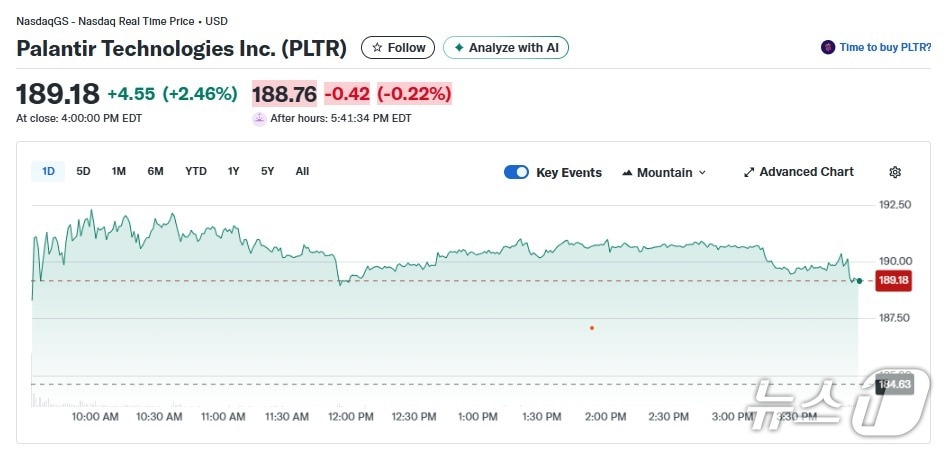The height and width of the screenshot is (450, 944).
Task: Expand the Mountain chart type dropdown
Action: [x=702, y=173]
